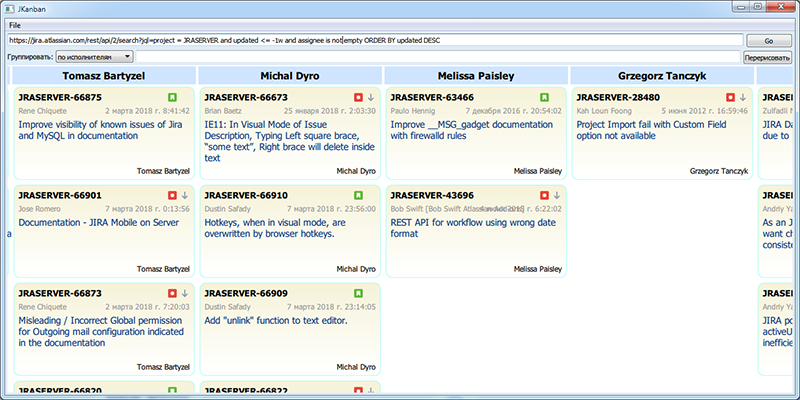800x400 pixels.
Task: Click issue key JRASERVER-28480
Action: tap(618, 97)
